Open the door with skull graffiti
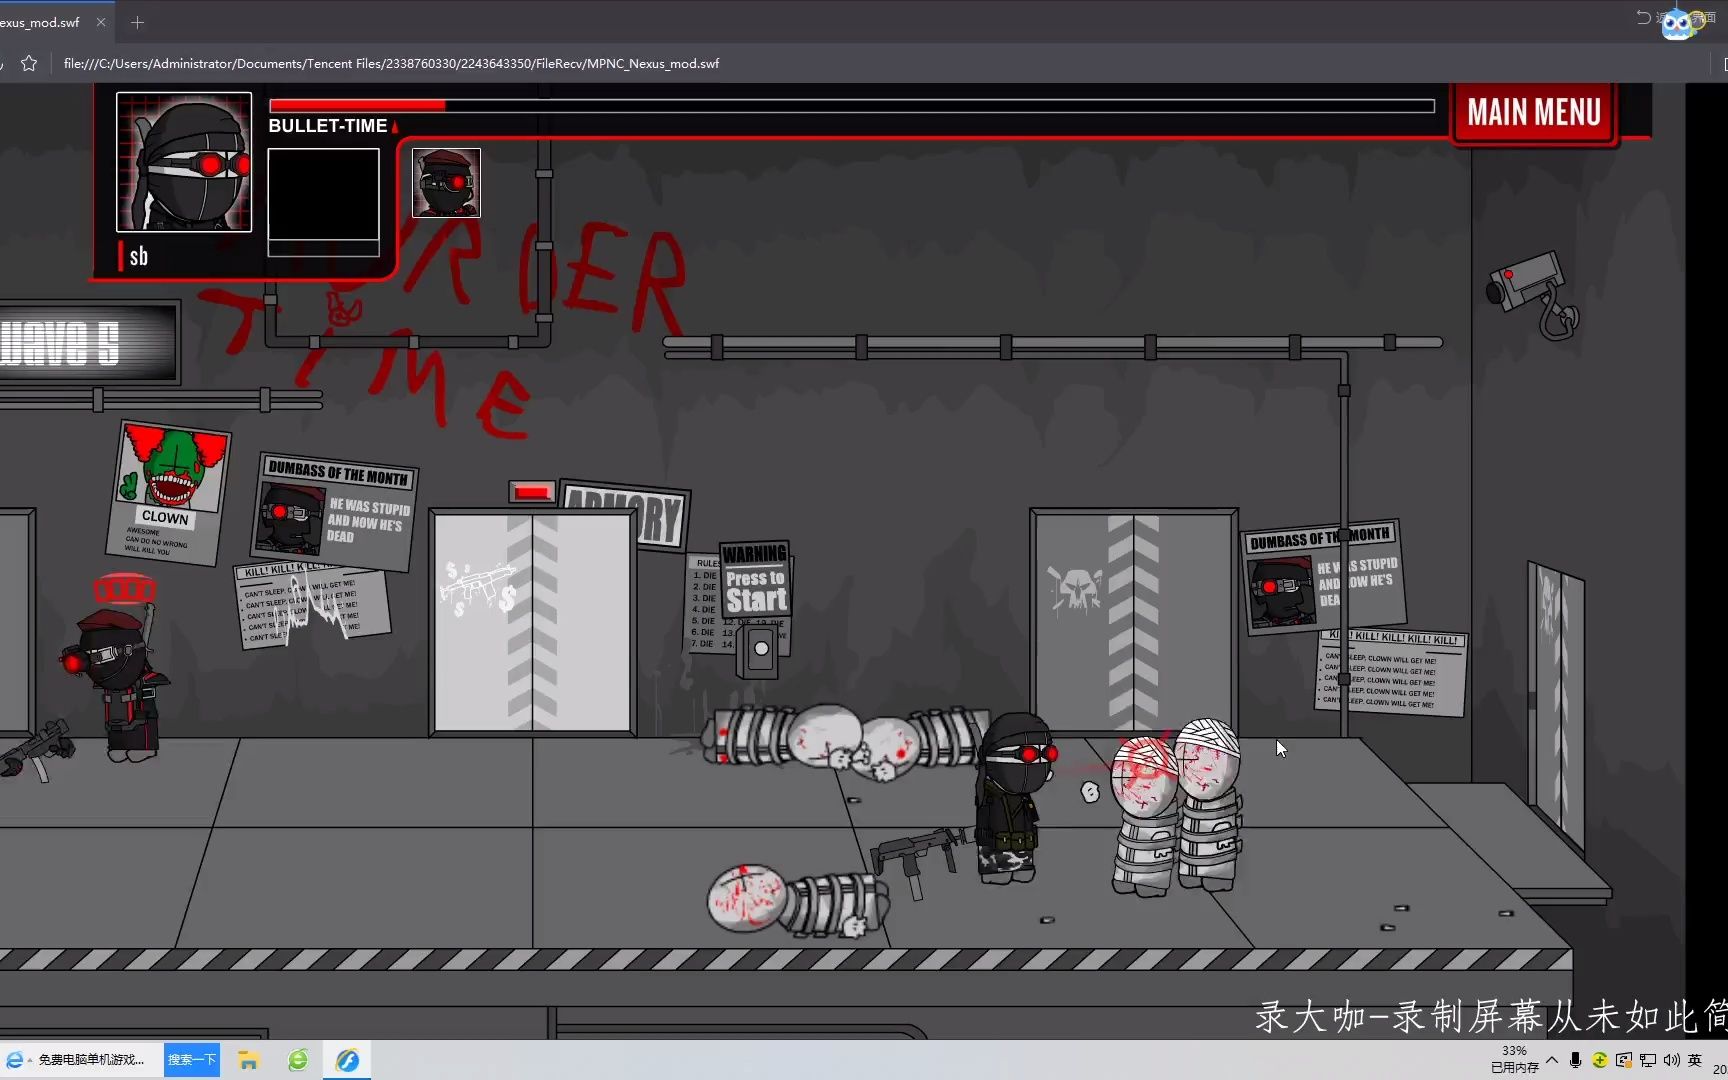The height and width of the screenshot is (1080, 1728). click(1134, 622)
